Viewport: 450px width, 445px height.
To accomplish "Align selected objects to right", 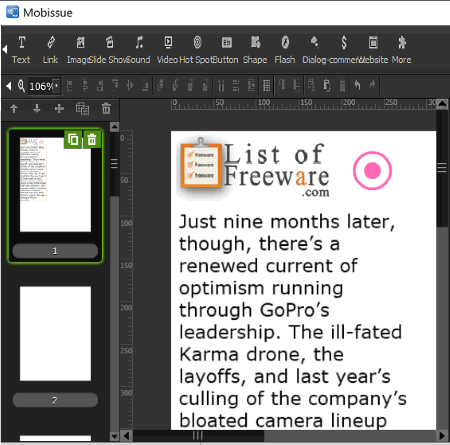I will point(99,85).
